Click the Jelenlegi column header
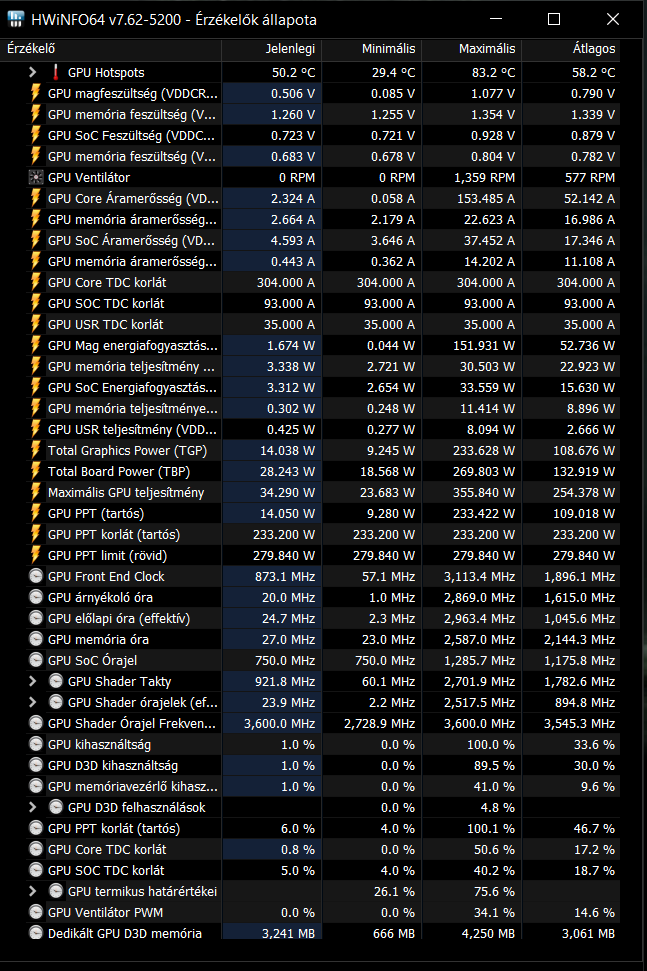The height and width of the screenshot is (971, 647). coord(272,48)
